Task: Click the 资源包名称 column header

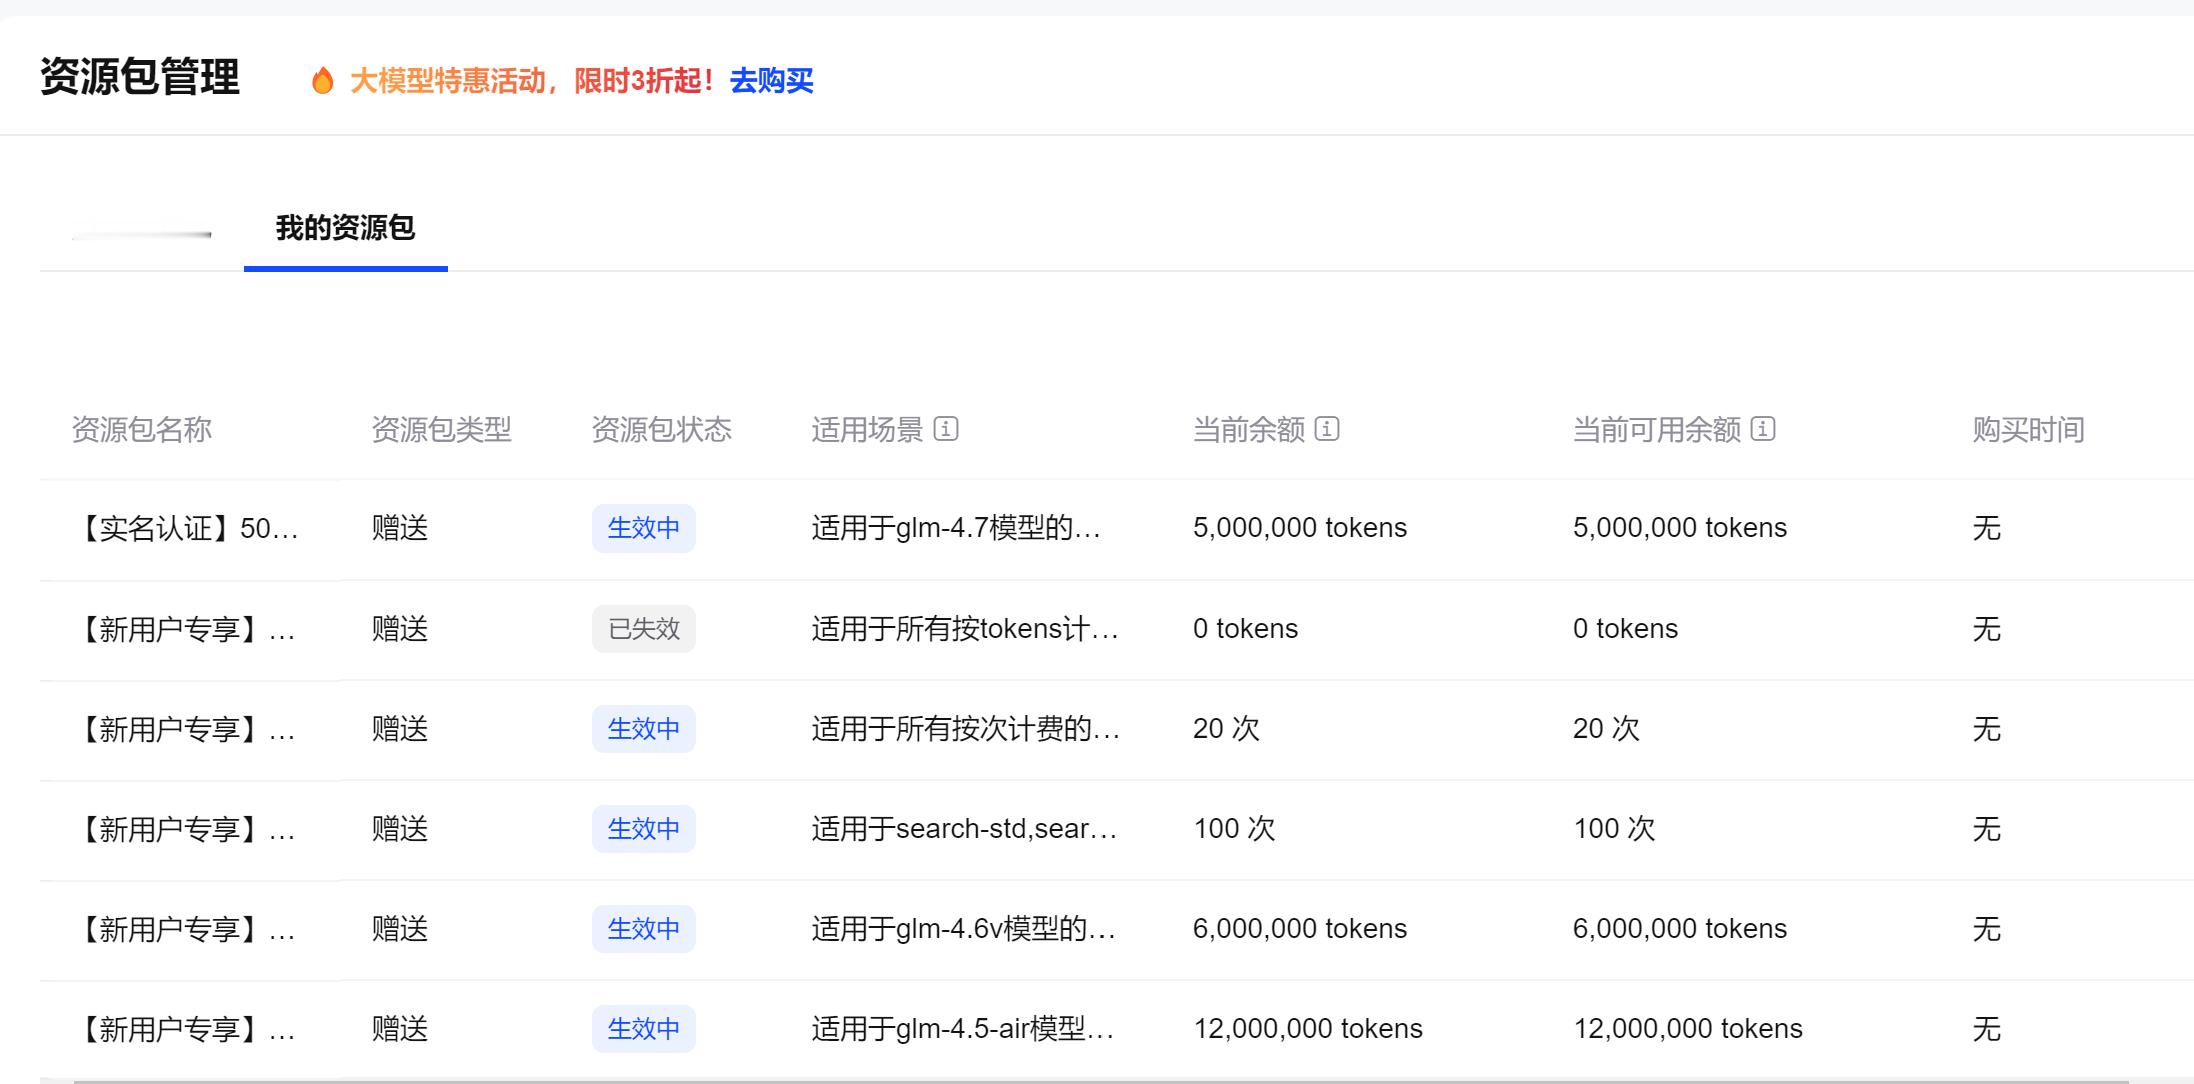Action: point(142,430)
